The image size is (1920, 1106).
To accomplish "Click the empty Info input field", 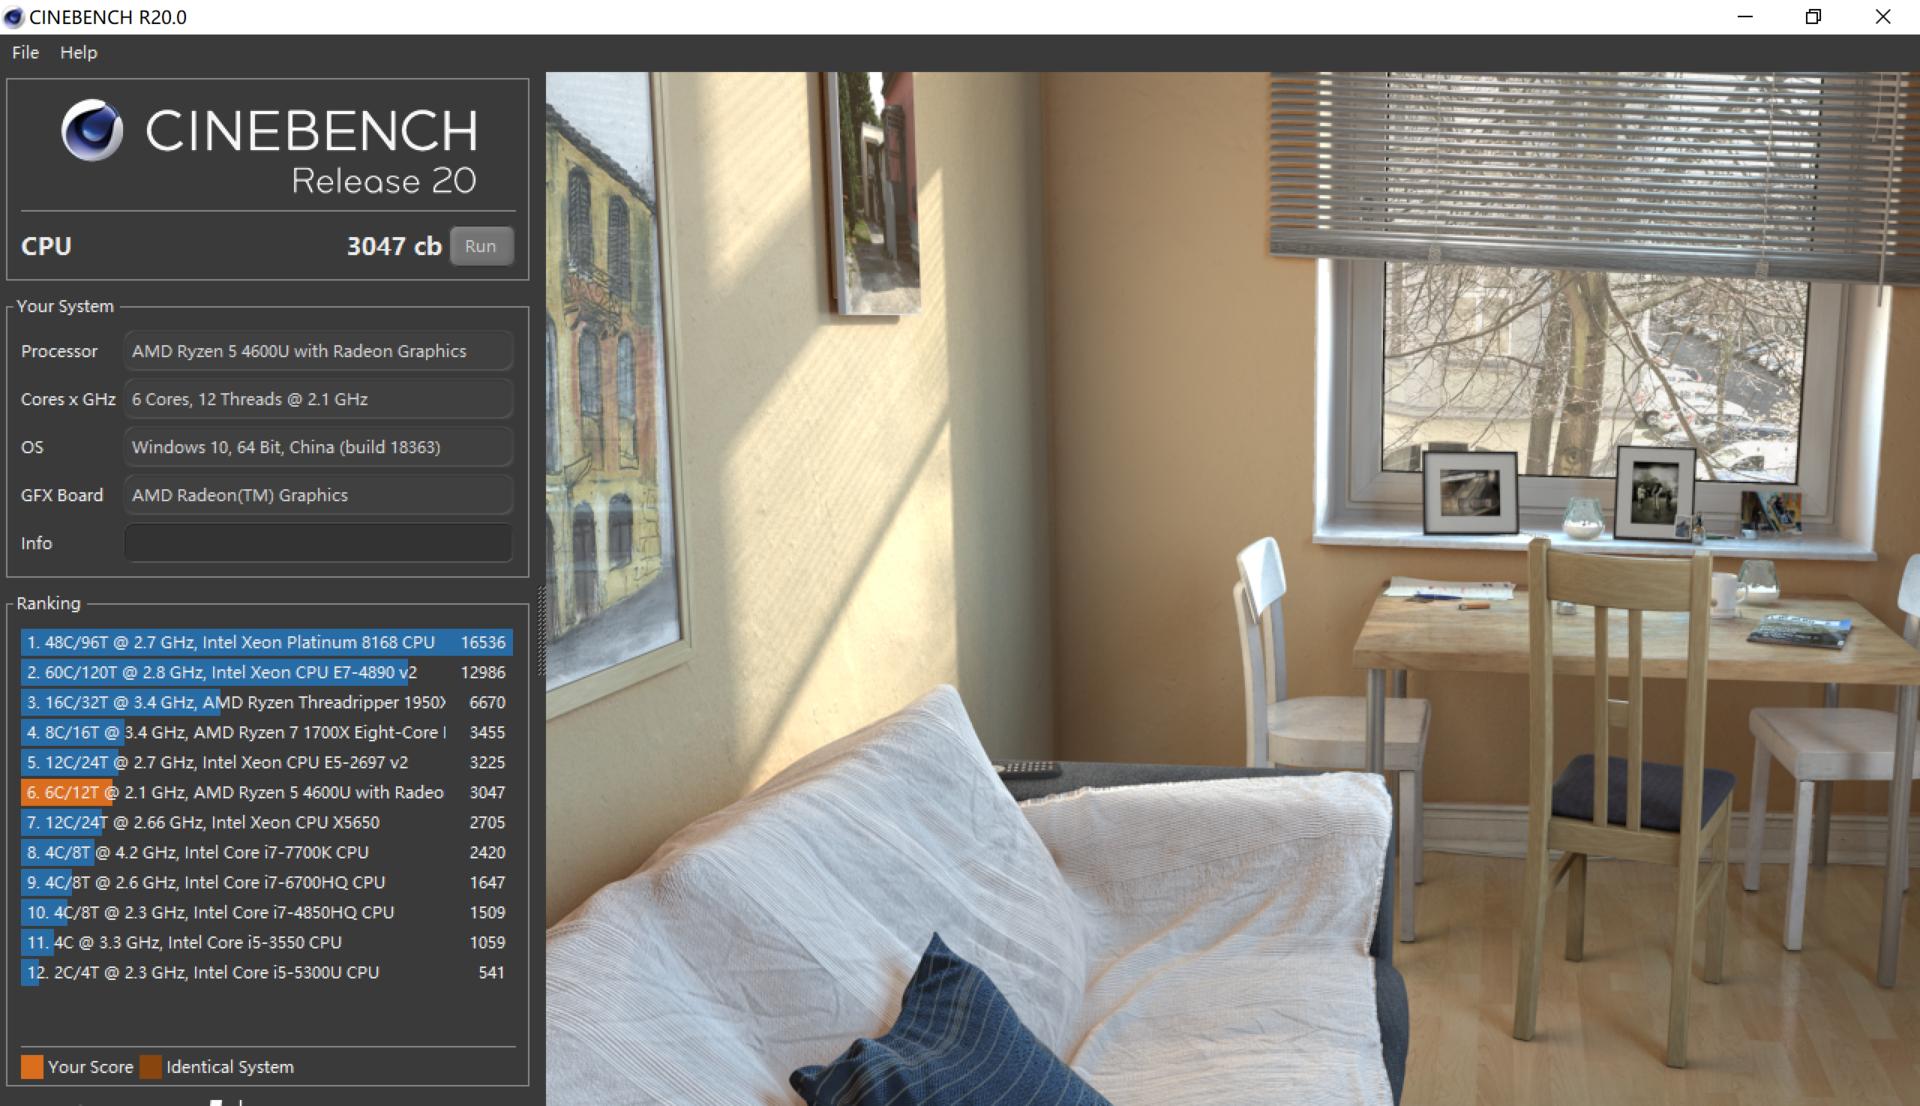I will tap(318, 543).
